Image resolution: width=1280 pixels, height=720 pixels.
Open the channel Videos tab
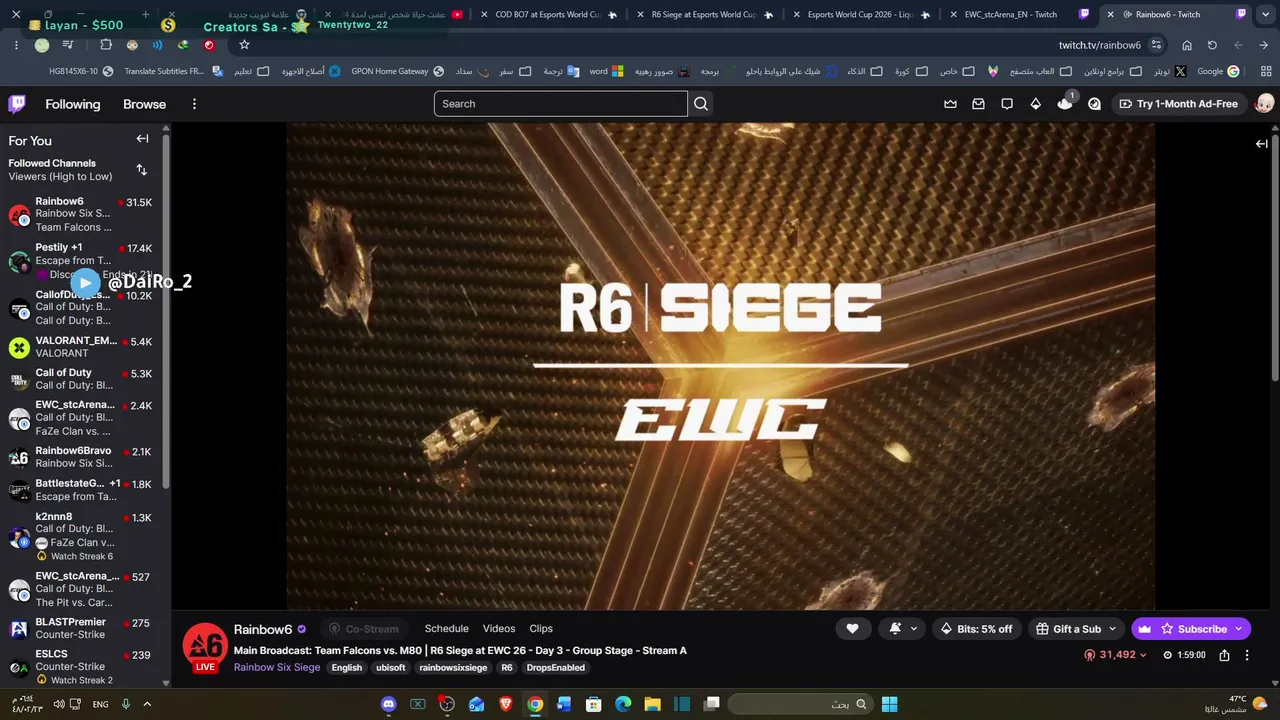point(499,629)
